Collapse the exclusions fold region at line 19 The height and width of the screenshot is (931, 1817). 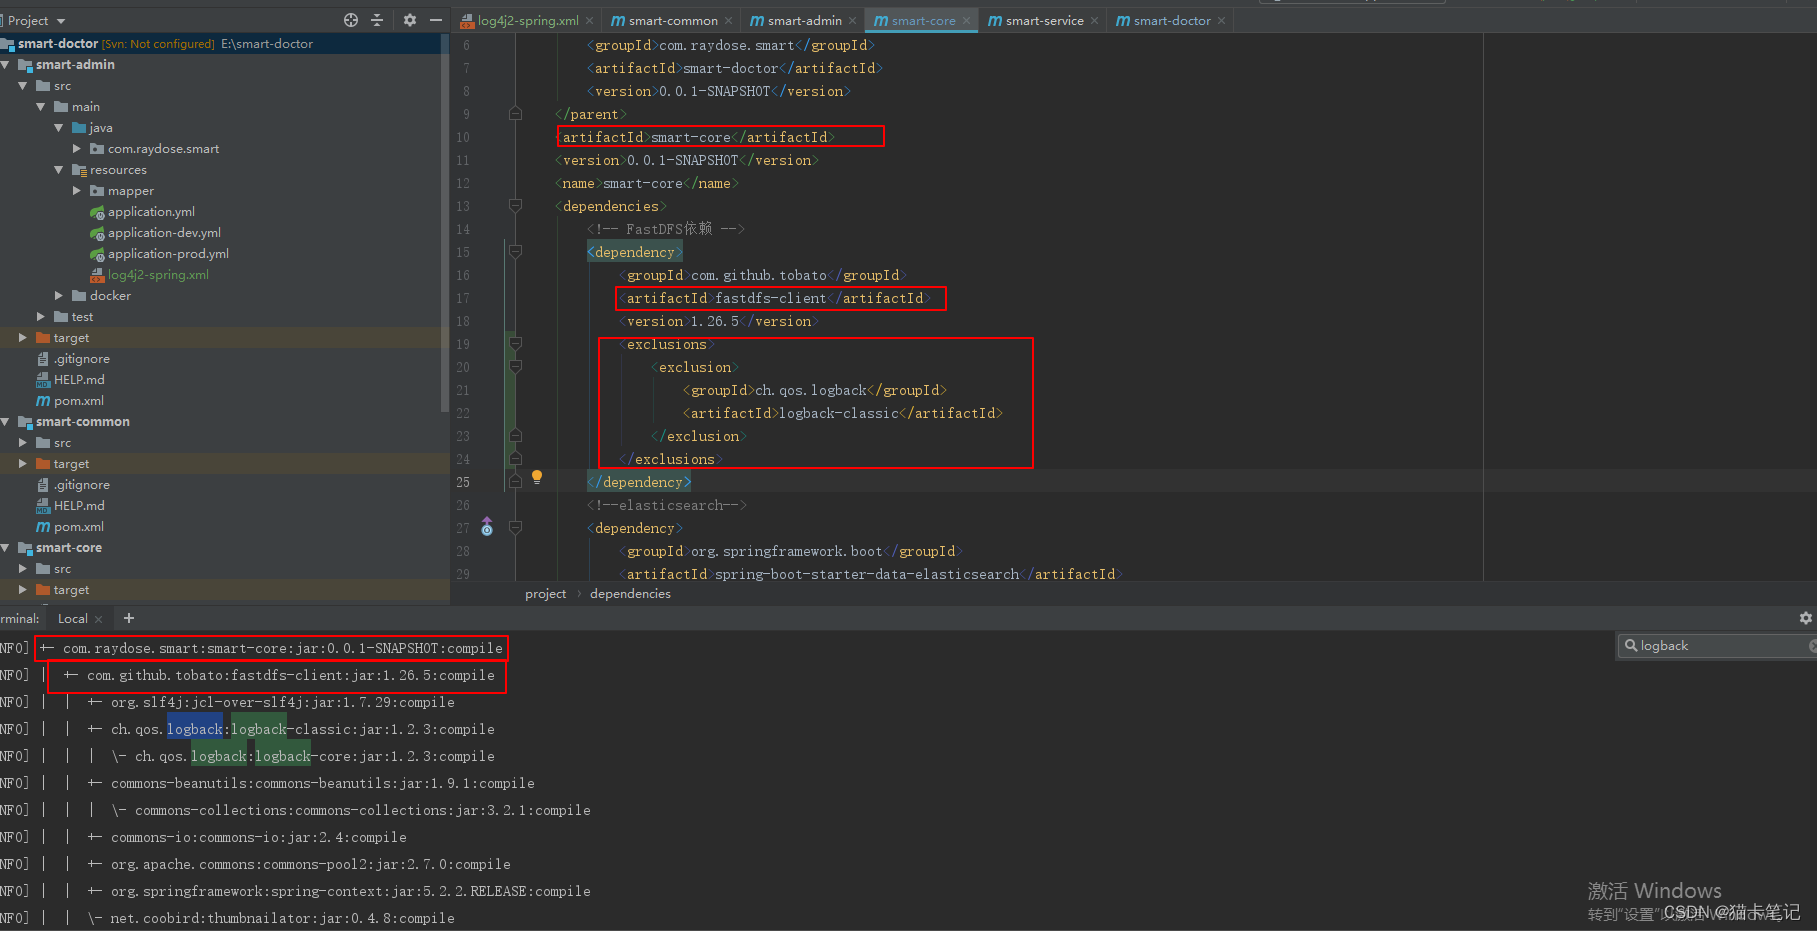point(515,343)
